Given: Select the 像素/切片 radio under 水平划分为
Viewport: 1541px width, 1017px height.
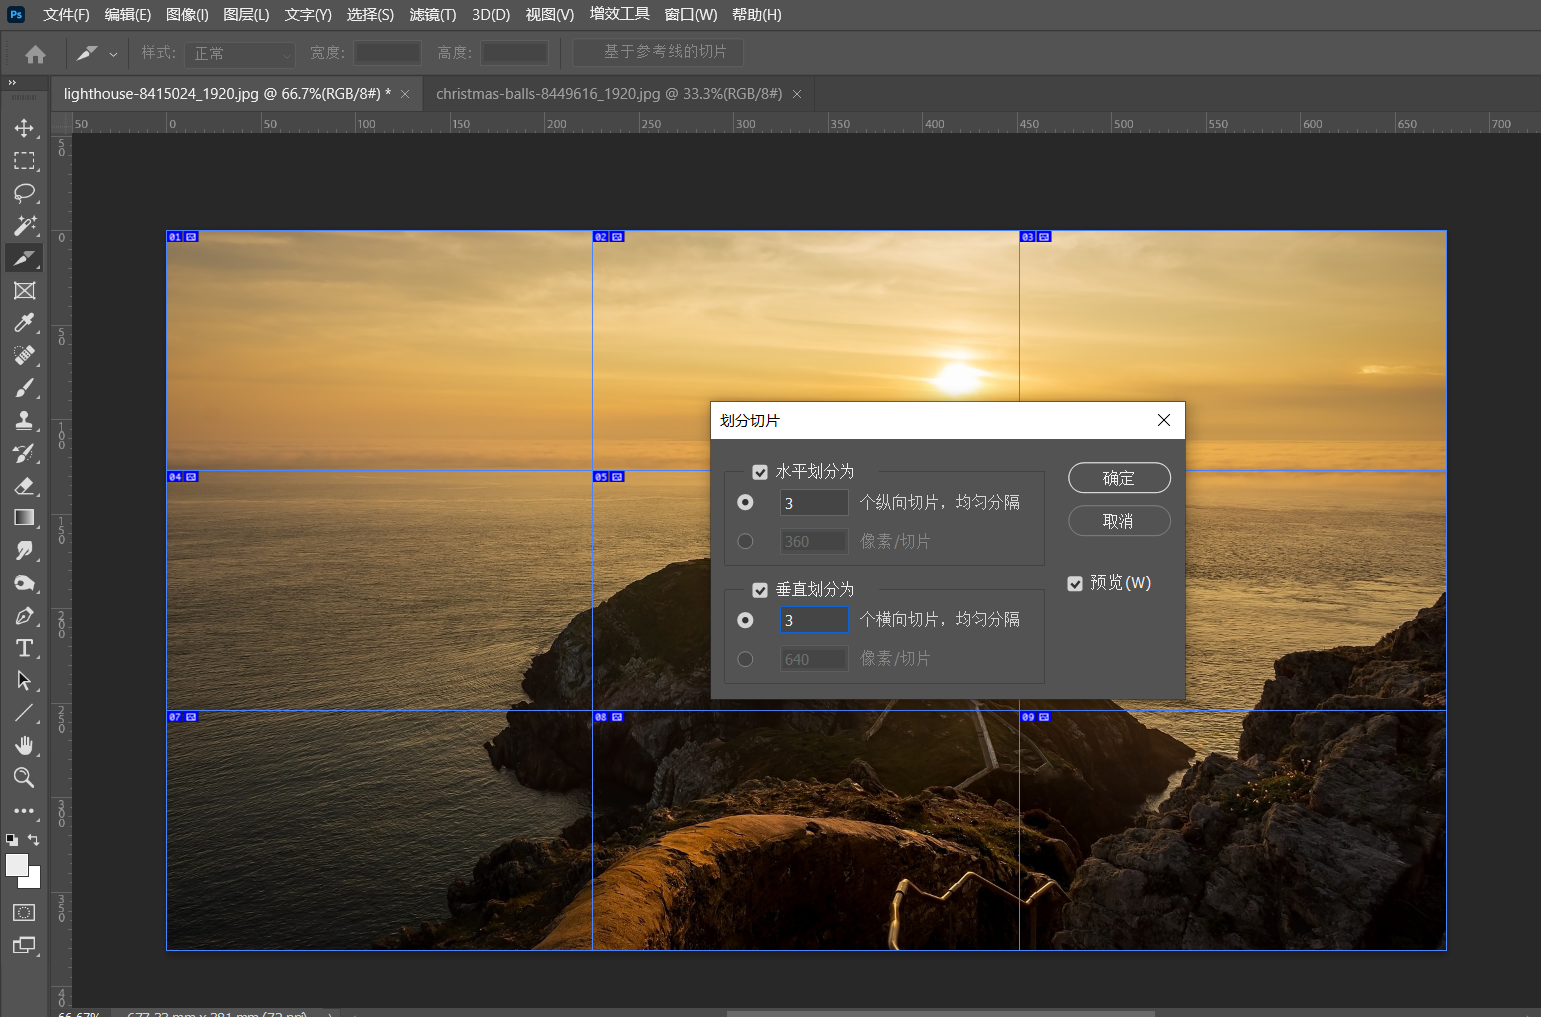Looking at the screenshot, I should (745, 541).
